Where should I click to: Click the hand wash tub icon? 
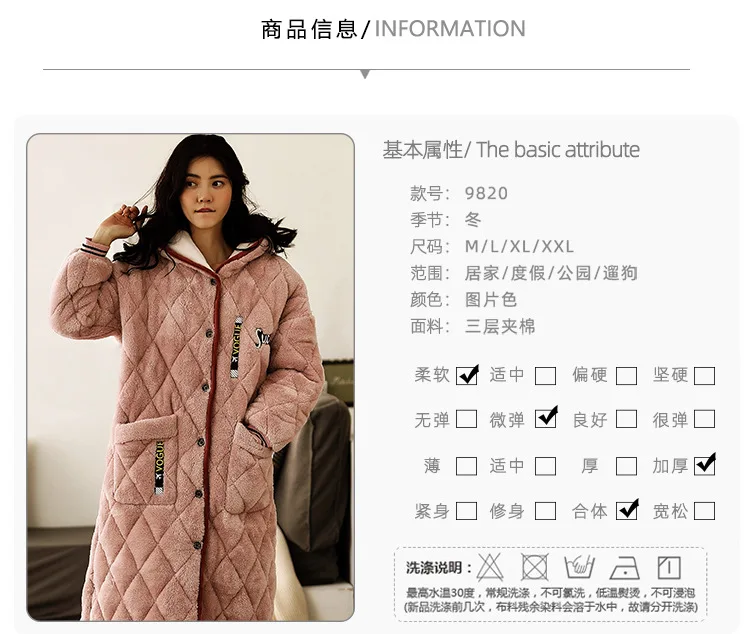click(579, 568)
